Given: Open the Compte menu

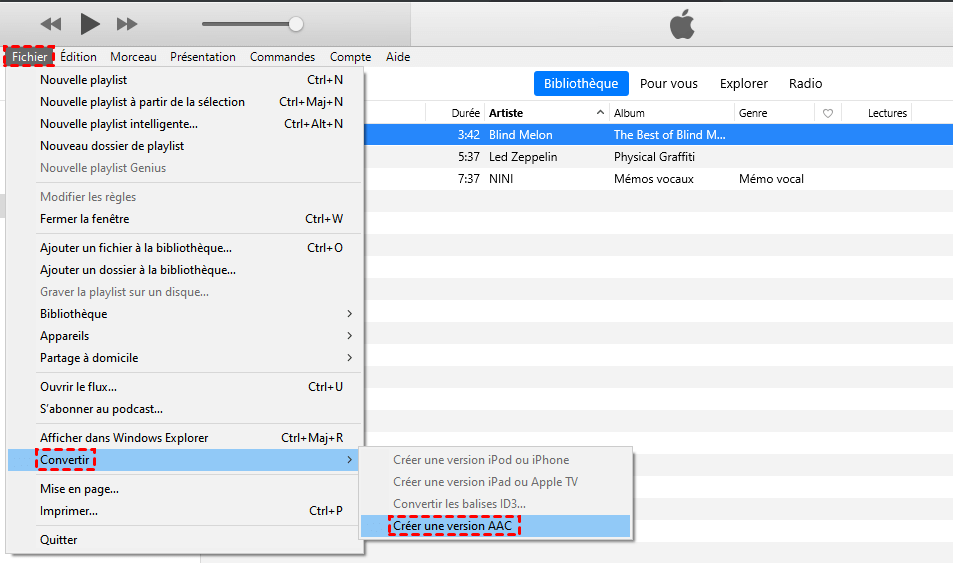Looking at the screenshot, I should click(351, 57).
